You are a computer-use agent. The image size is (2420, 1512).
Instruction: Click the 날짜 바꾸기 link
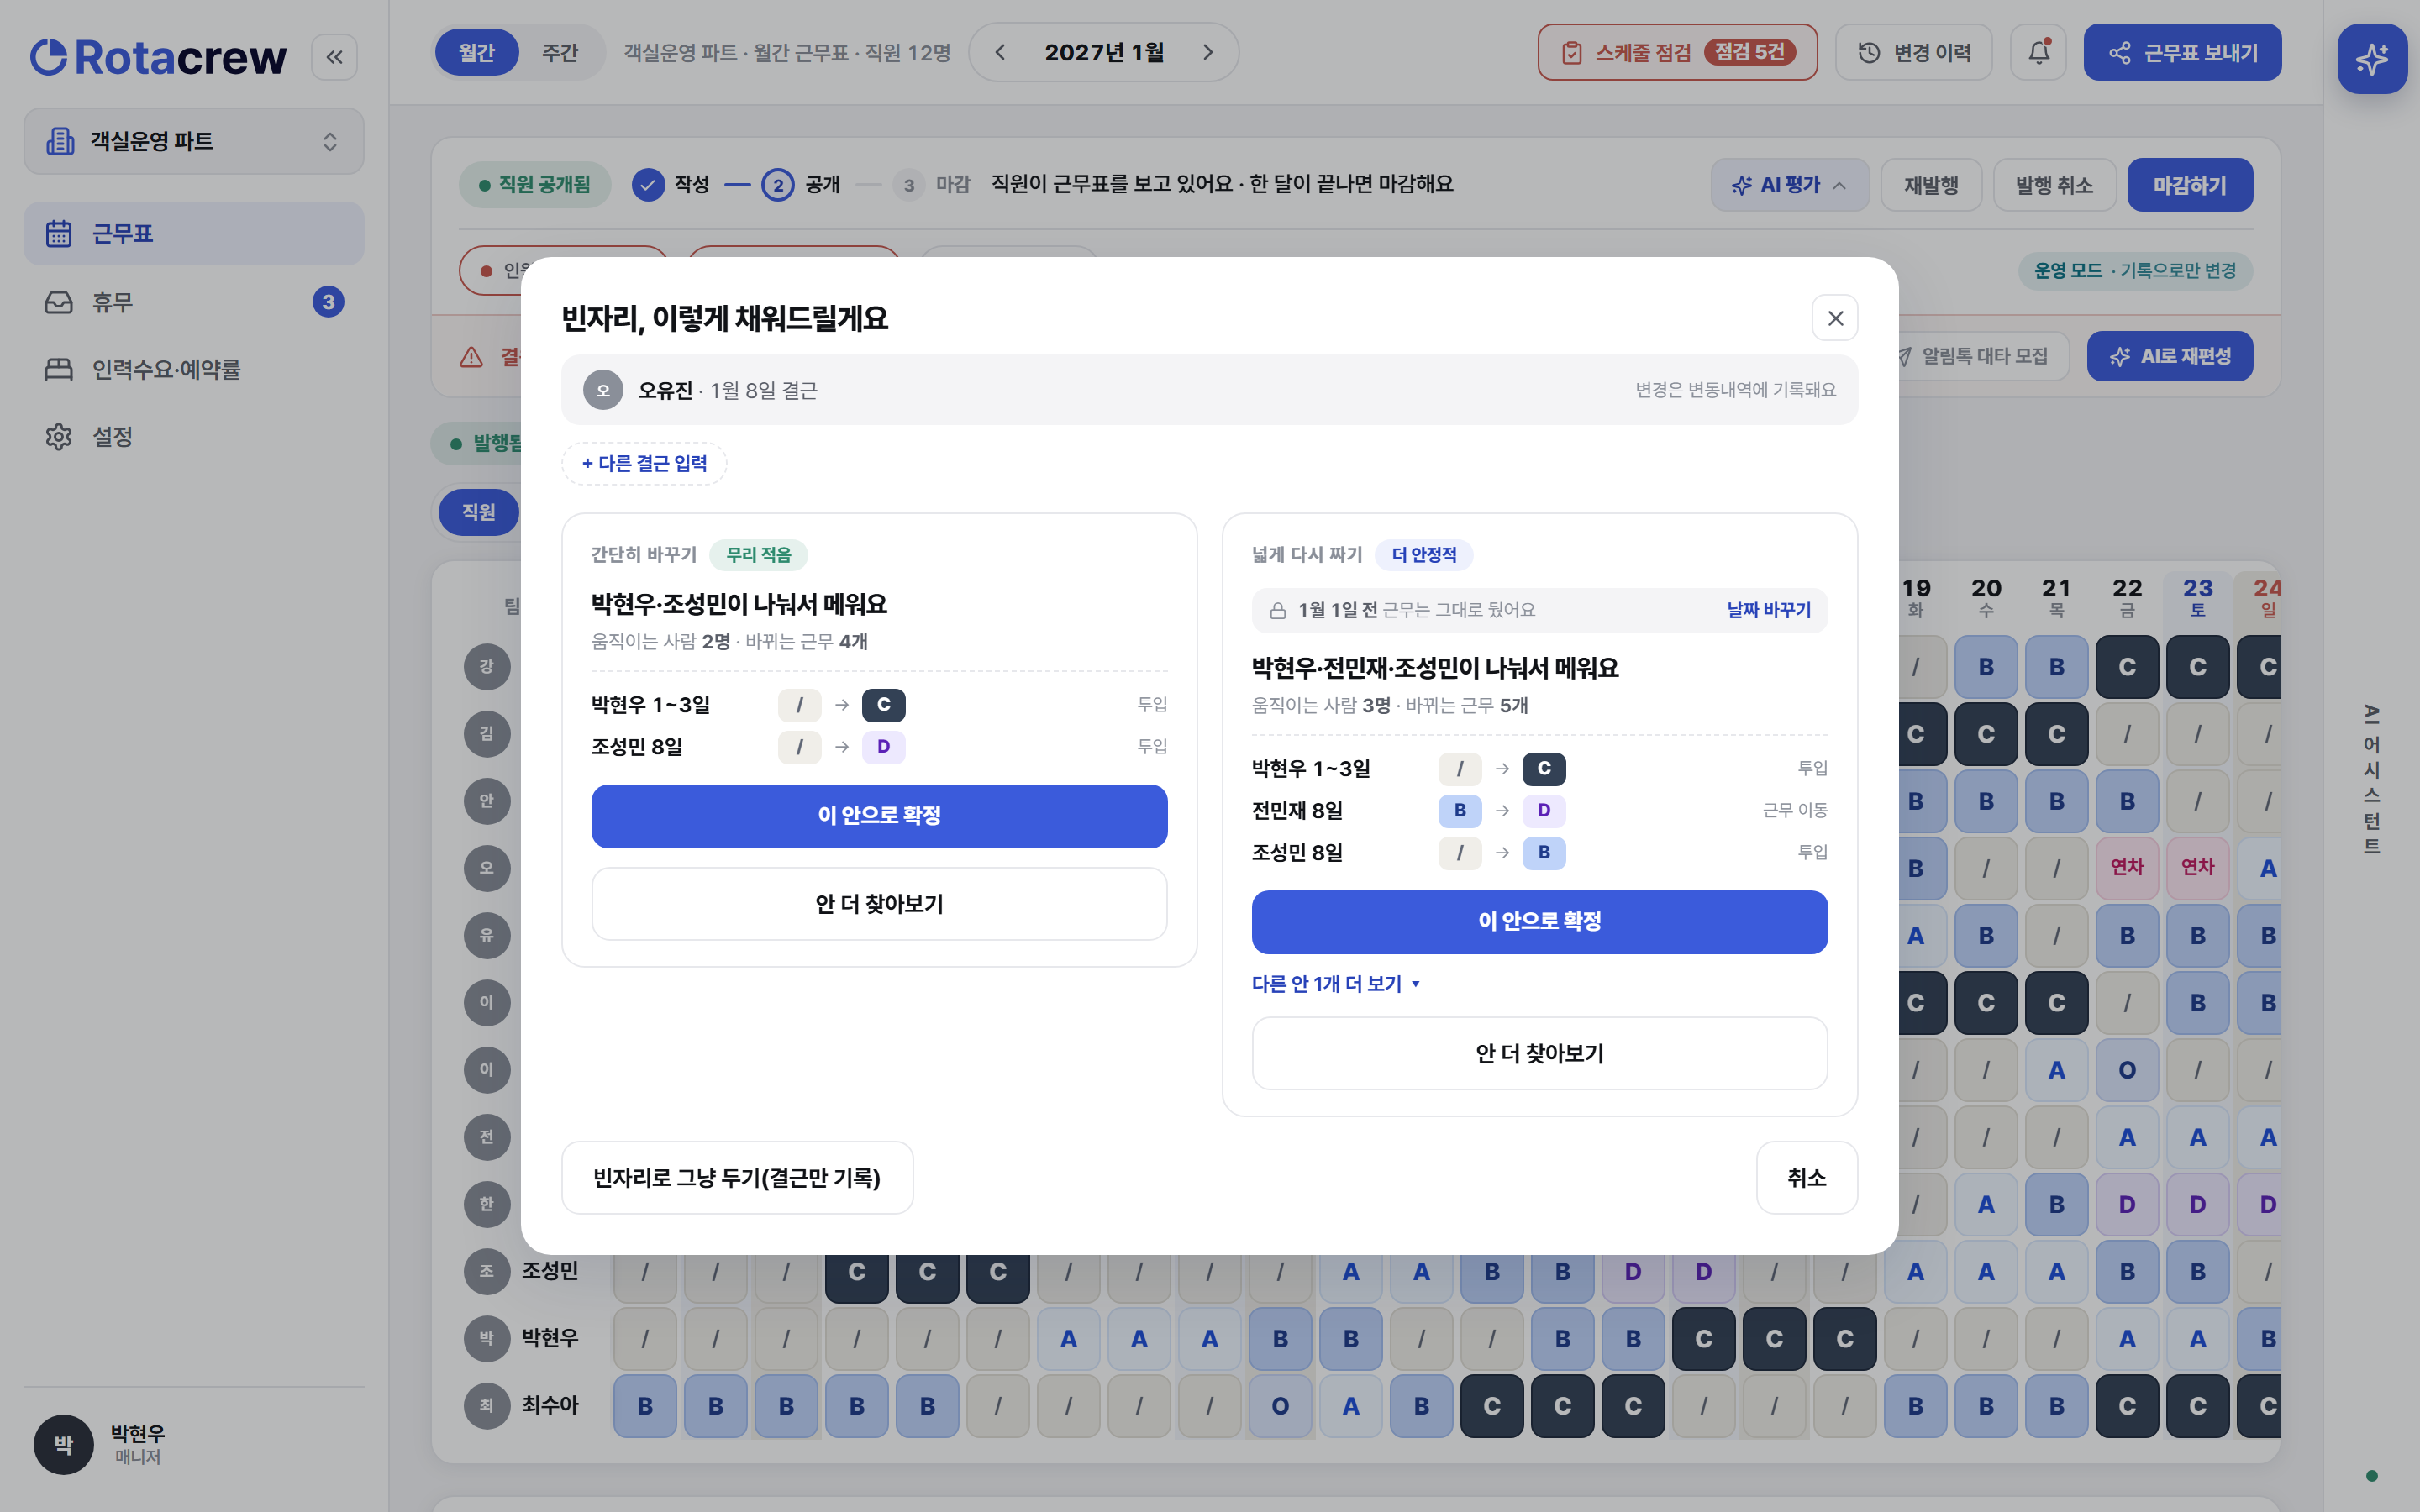(1769, 610)
